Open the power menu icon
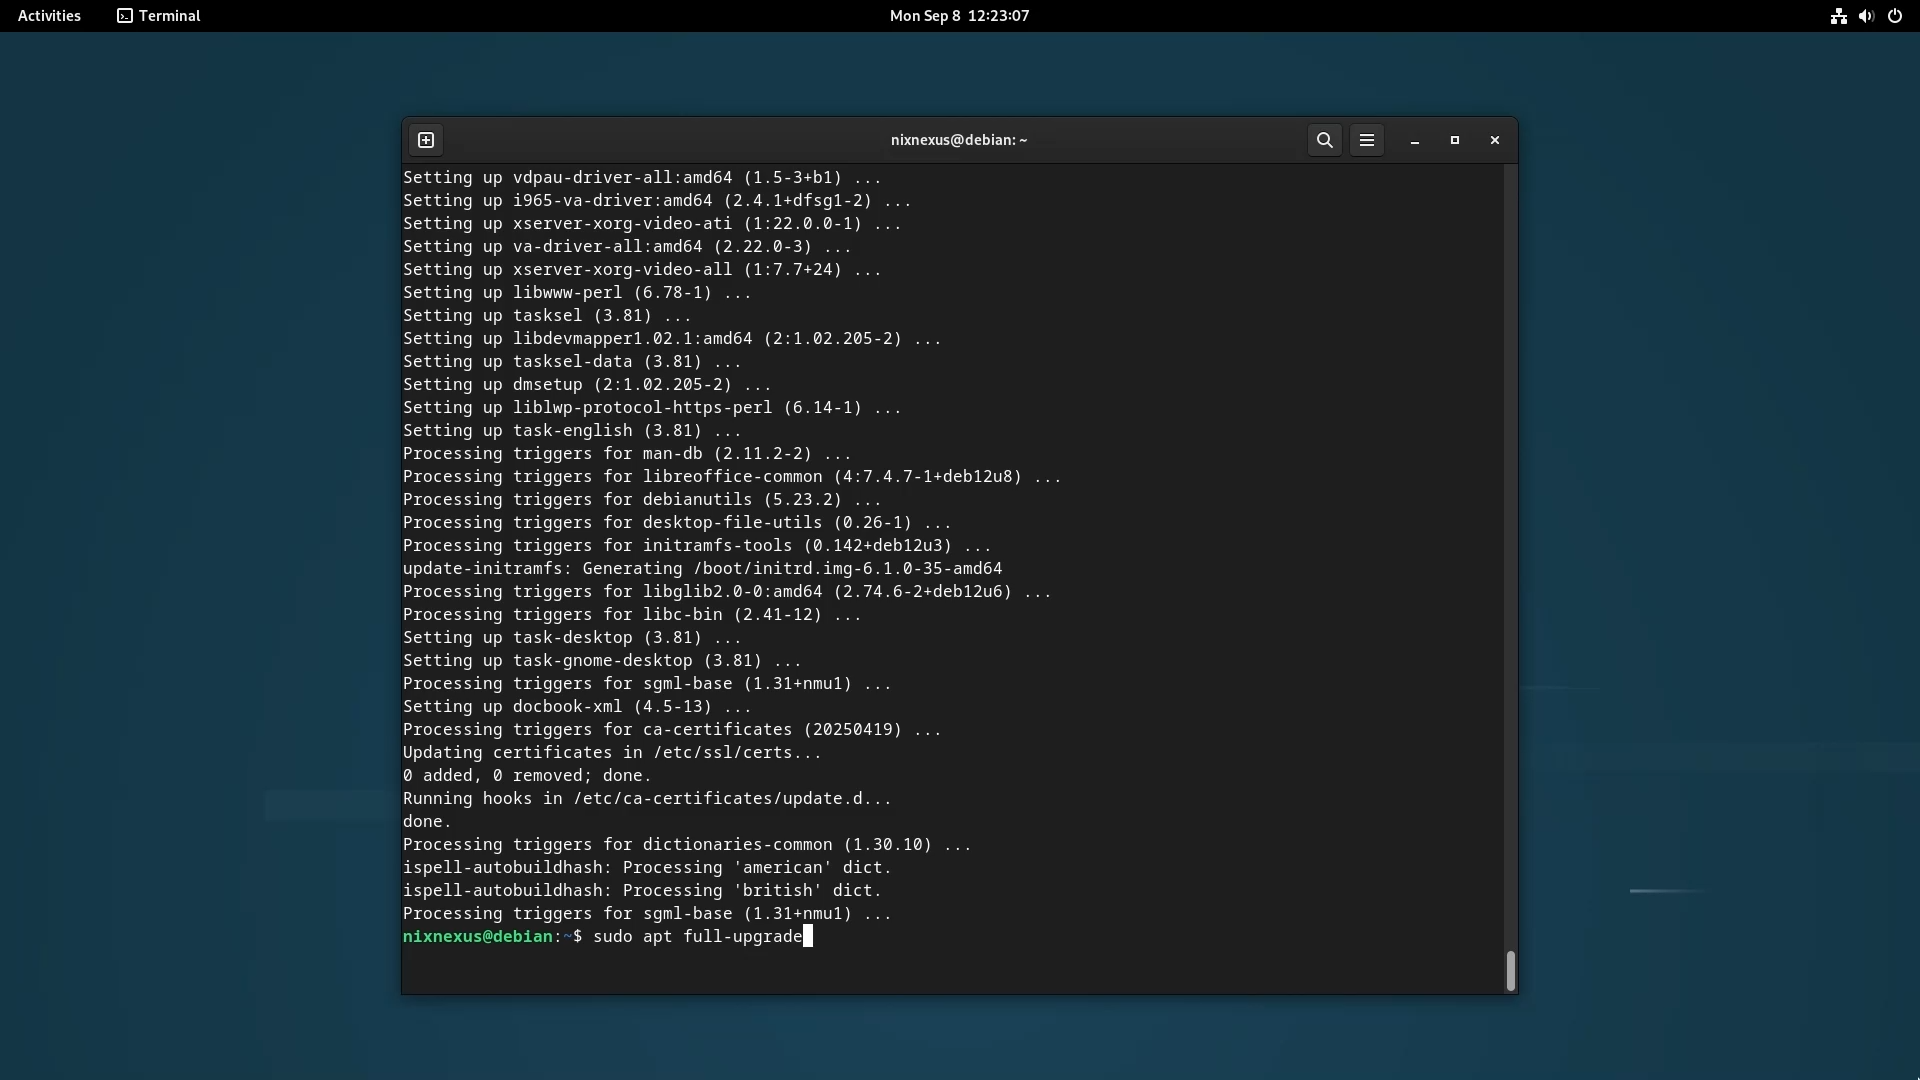The height and width of the screenshot is (1080, 1920). [1895, 16]
